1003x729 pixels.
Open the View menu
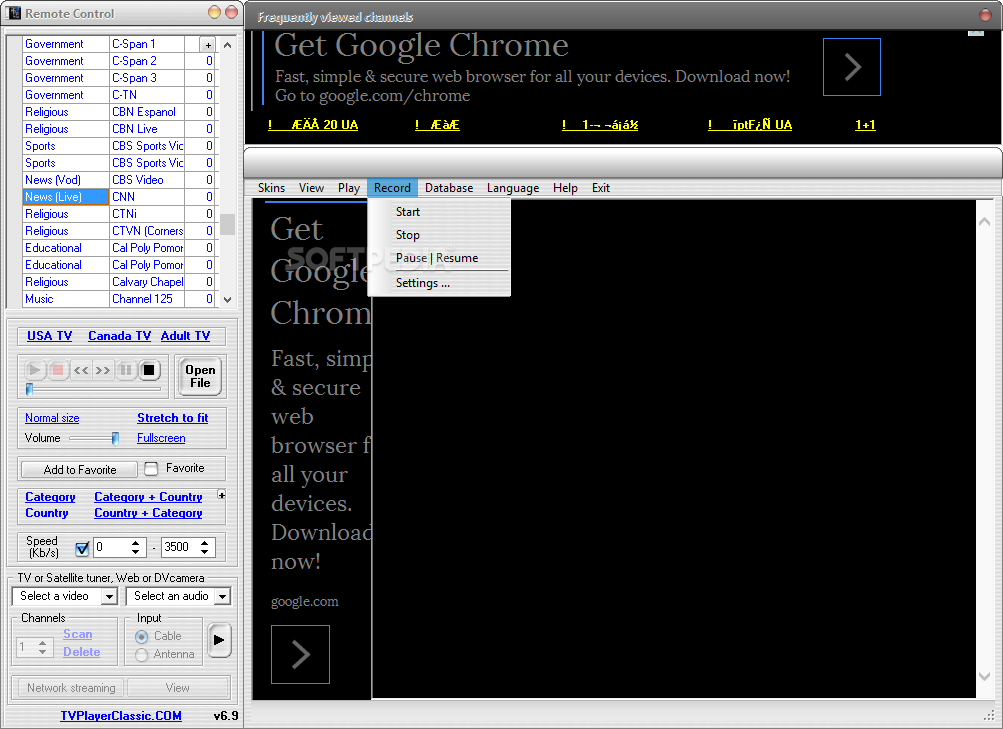311,188
